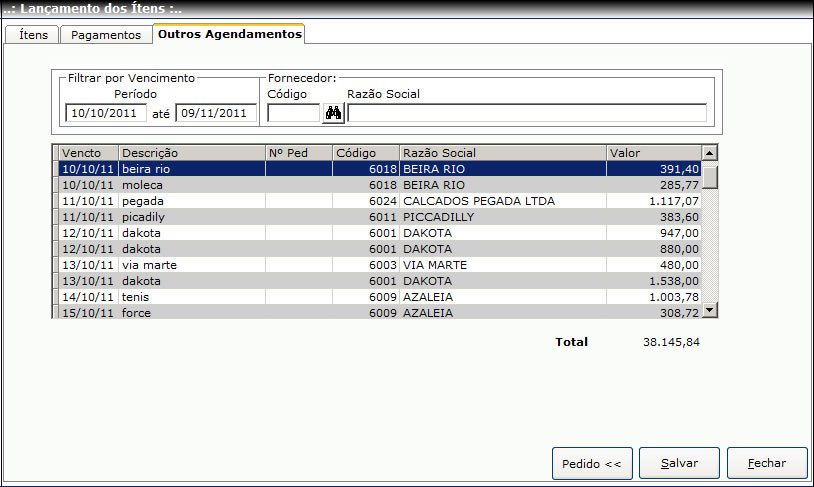Click the Fechar button
814x487 pixels.
click(x=767, y=463)
